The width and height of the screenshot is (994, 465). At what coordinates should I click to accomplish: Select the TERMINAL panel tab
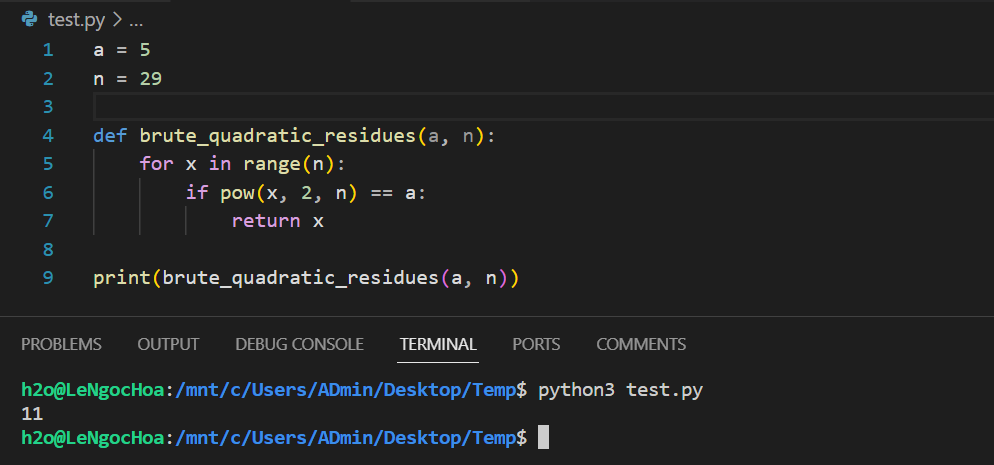[x=438, y=344]
